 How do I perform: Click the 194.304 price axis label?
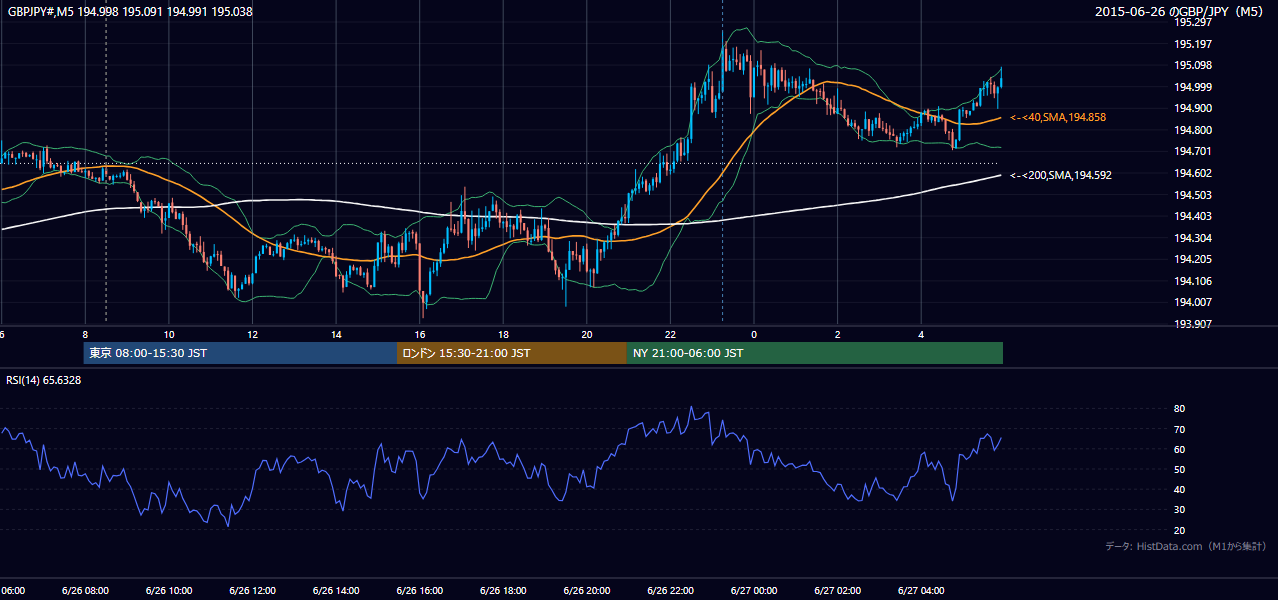coord(1193,238)
